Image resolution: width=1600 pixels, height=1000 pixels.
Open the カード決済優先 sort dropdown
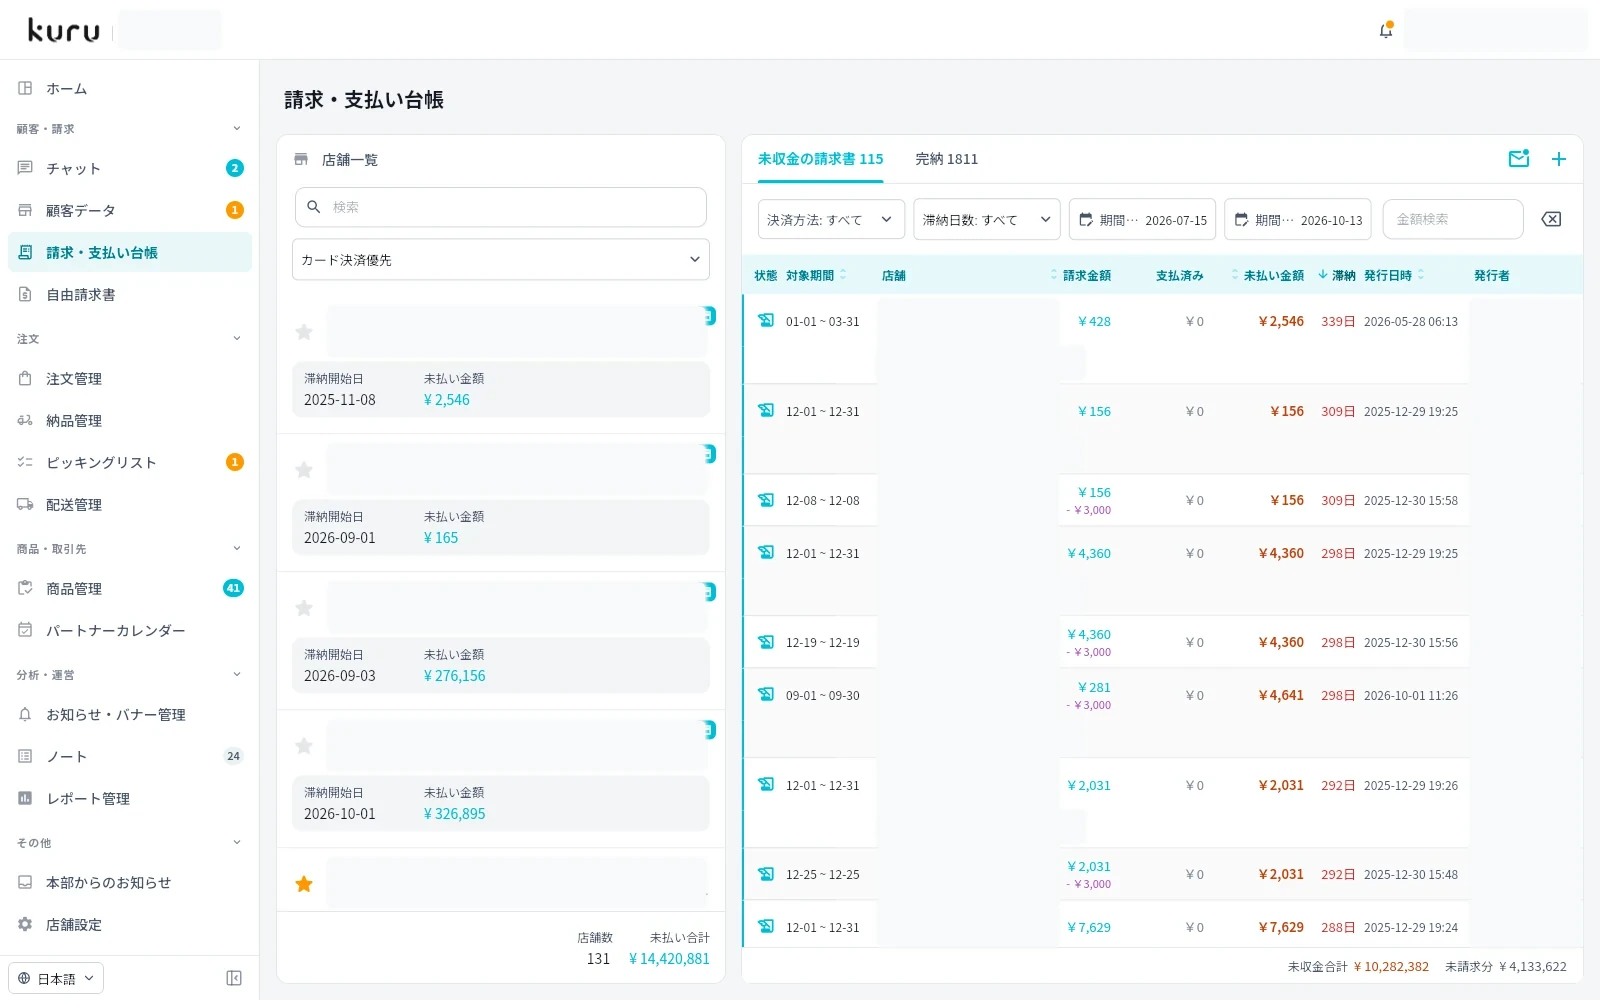pos(501,259)
